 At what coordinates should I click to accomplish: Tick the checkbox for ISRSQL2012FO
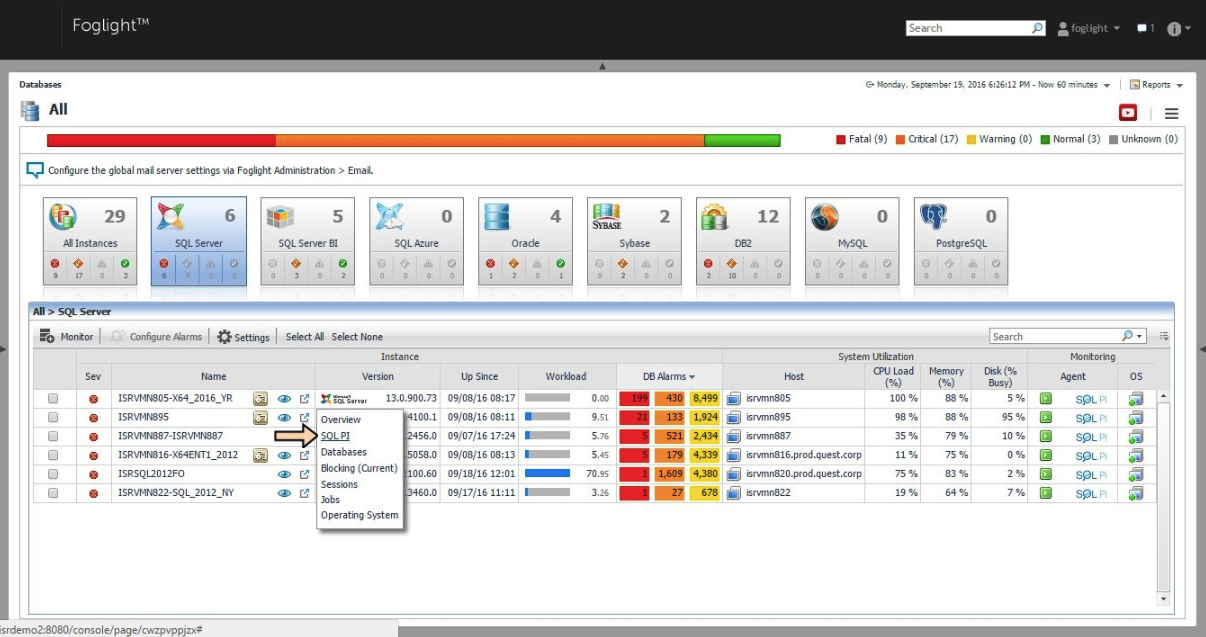(53, 474)
